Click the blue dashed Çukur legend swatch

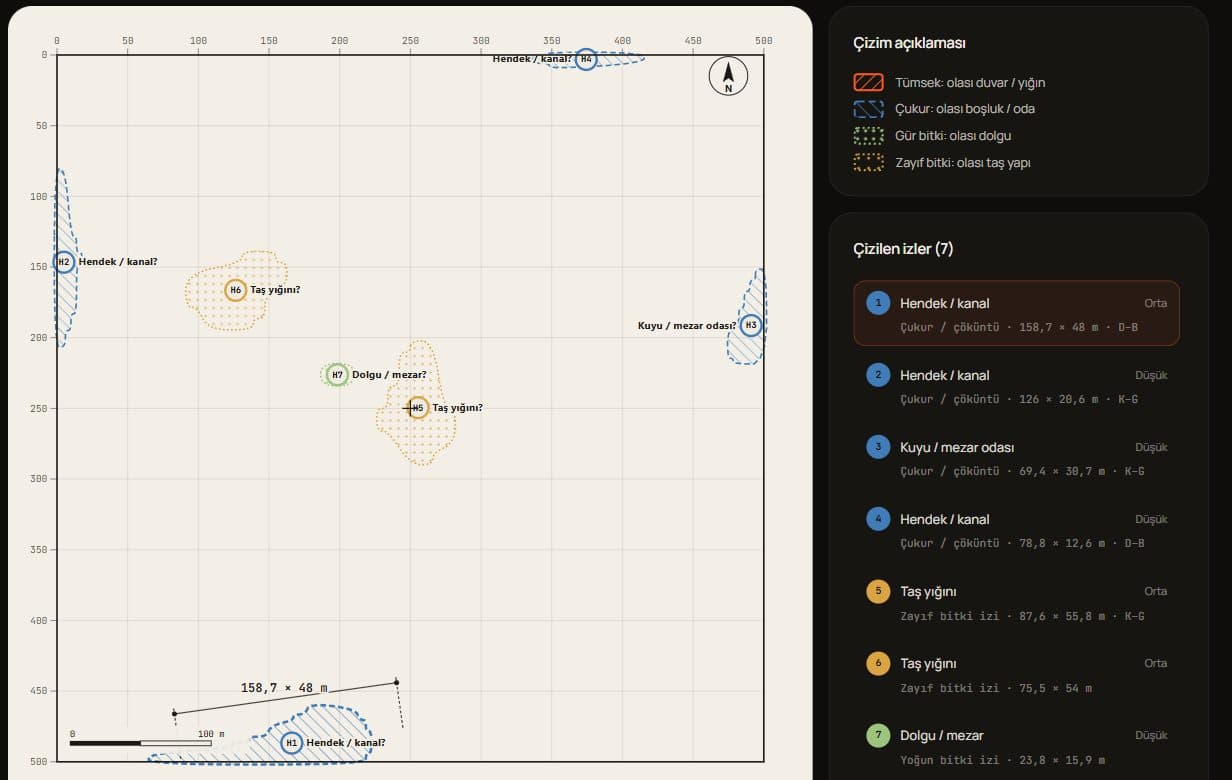coord(868,109)
